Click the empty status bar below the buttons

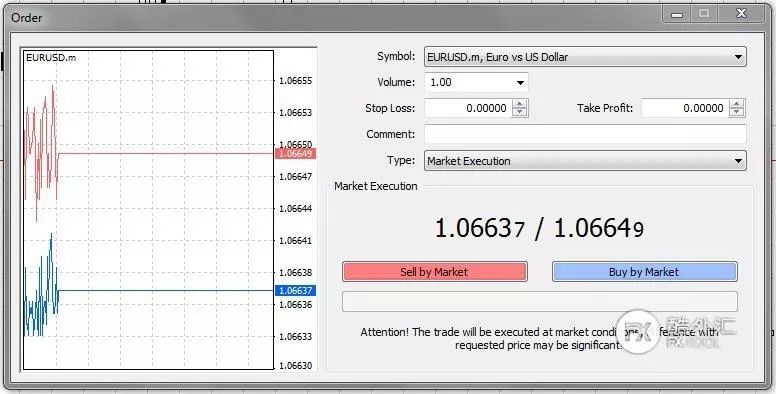coord(540,301)
